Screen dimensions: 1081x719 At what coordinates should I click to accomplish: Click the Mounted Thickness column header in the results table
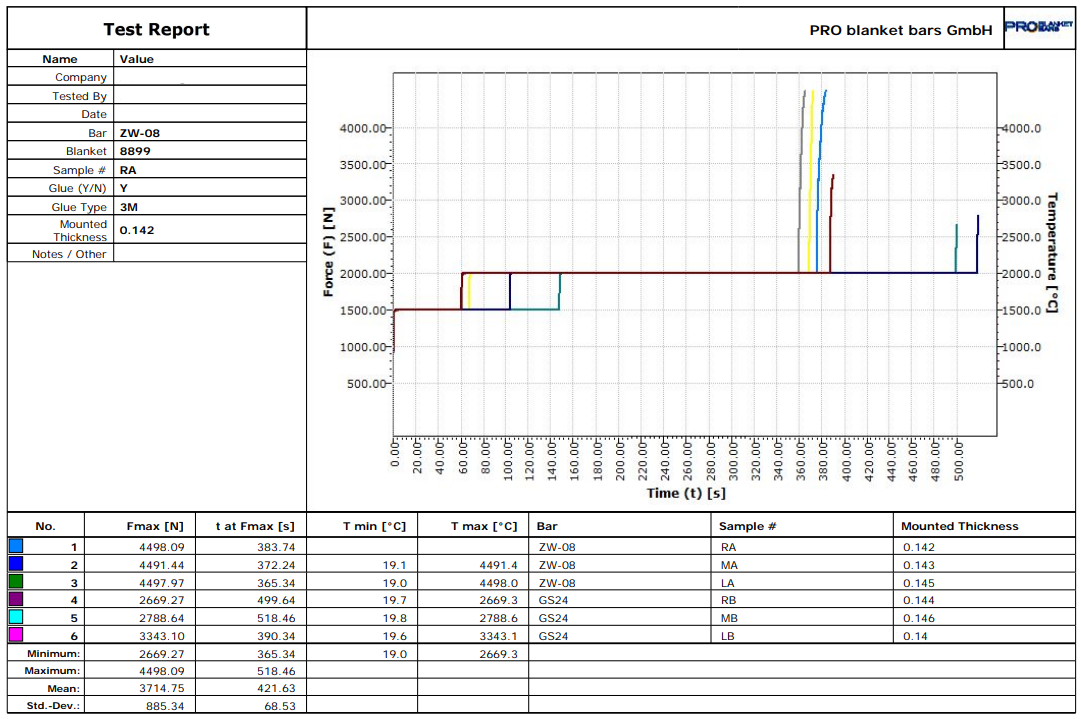pos(960,526)
